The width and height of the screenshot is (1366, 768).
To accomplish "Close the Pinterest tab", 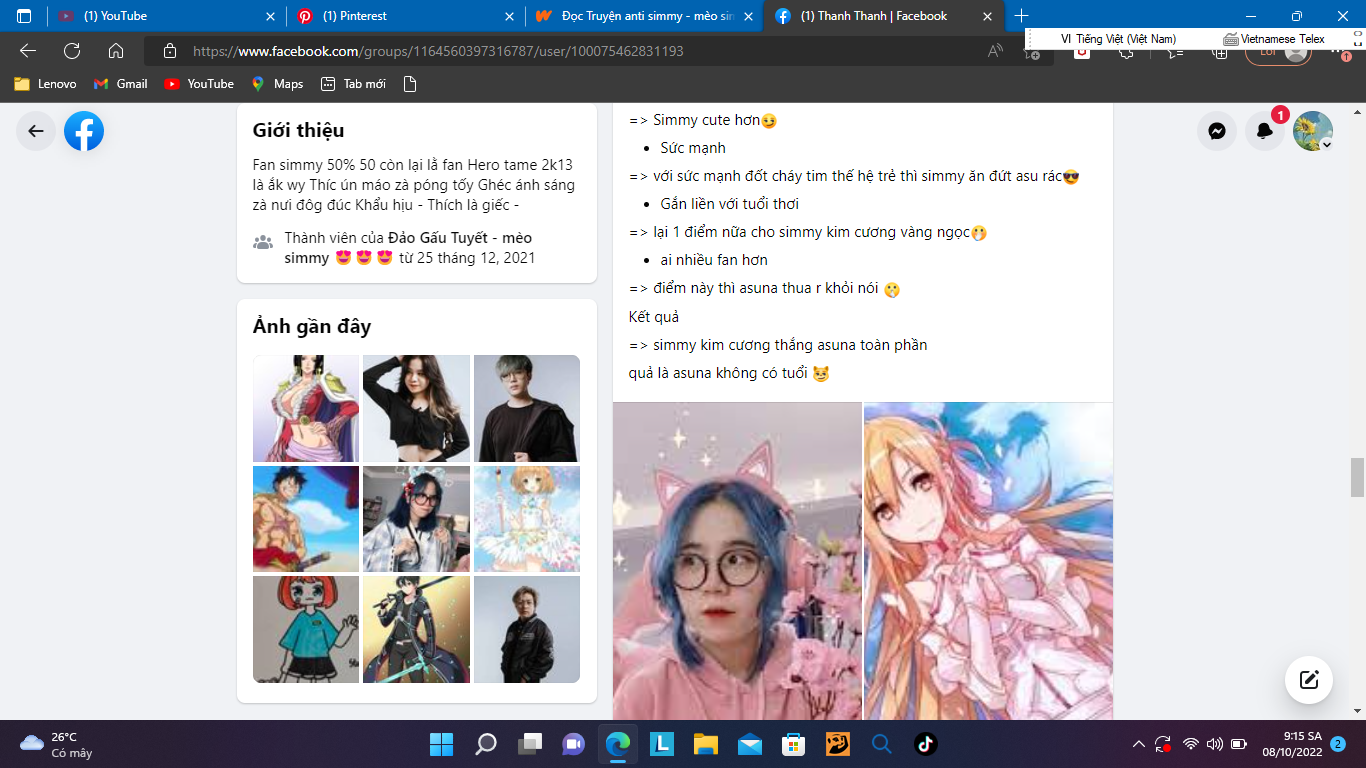I will 511,16.
